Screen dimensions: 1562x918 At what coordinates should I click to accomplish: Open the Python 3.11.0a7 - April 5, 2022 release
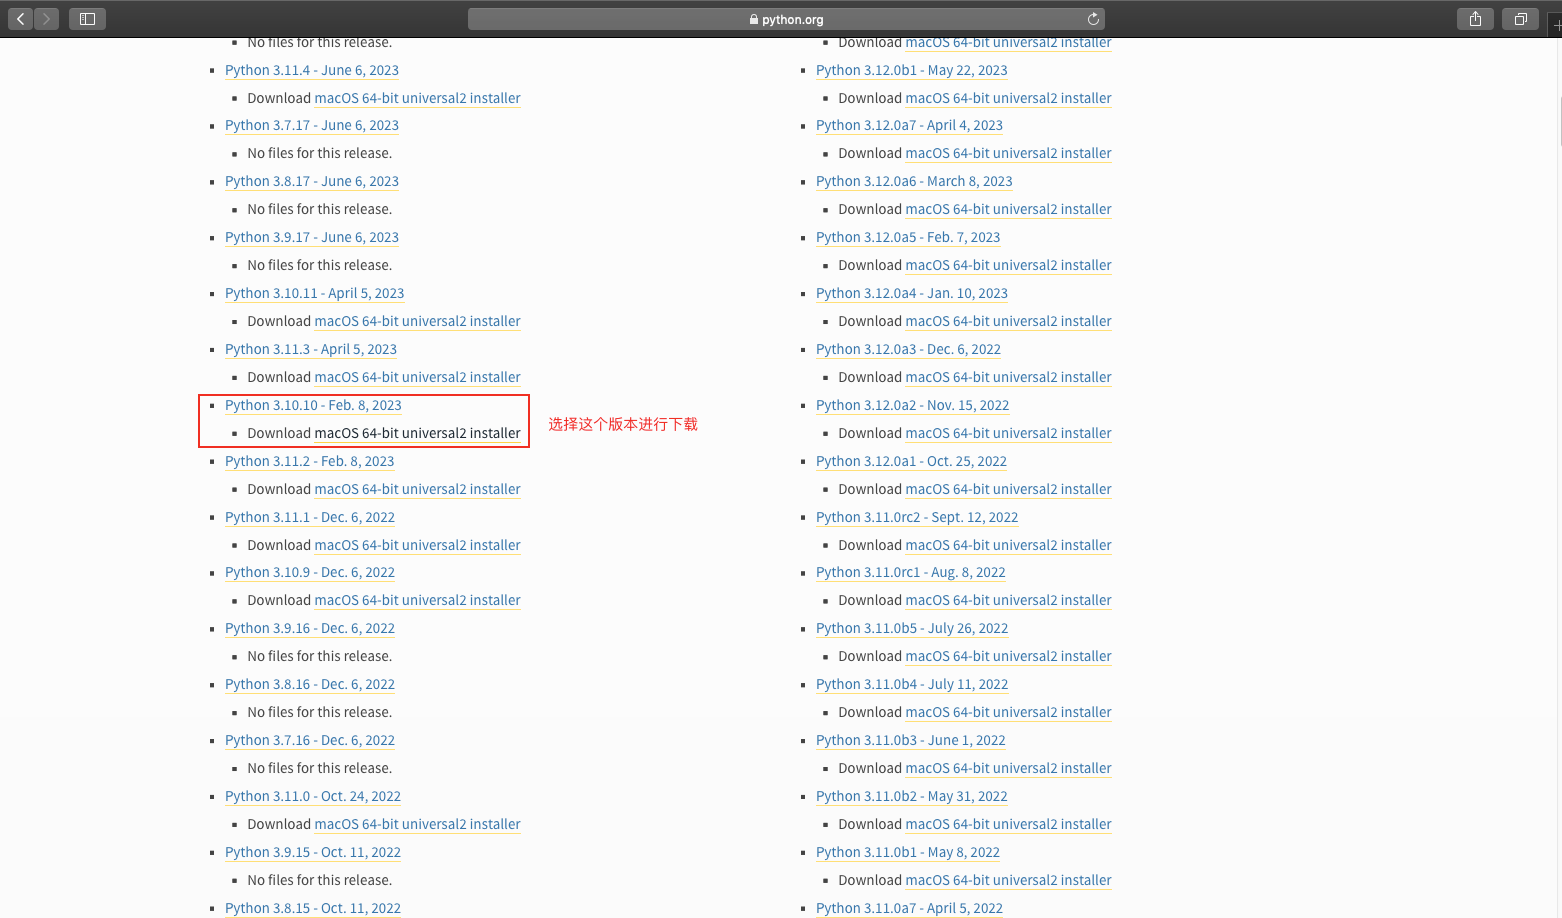tap(909, 908)
